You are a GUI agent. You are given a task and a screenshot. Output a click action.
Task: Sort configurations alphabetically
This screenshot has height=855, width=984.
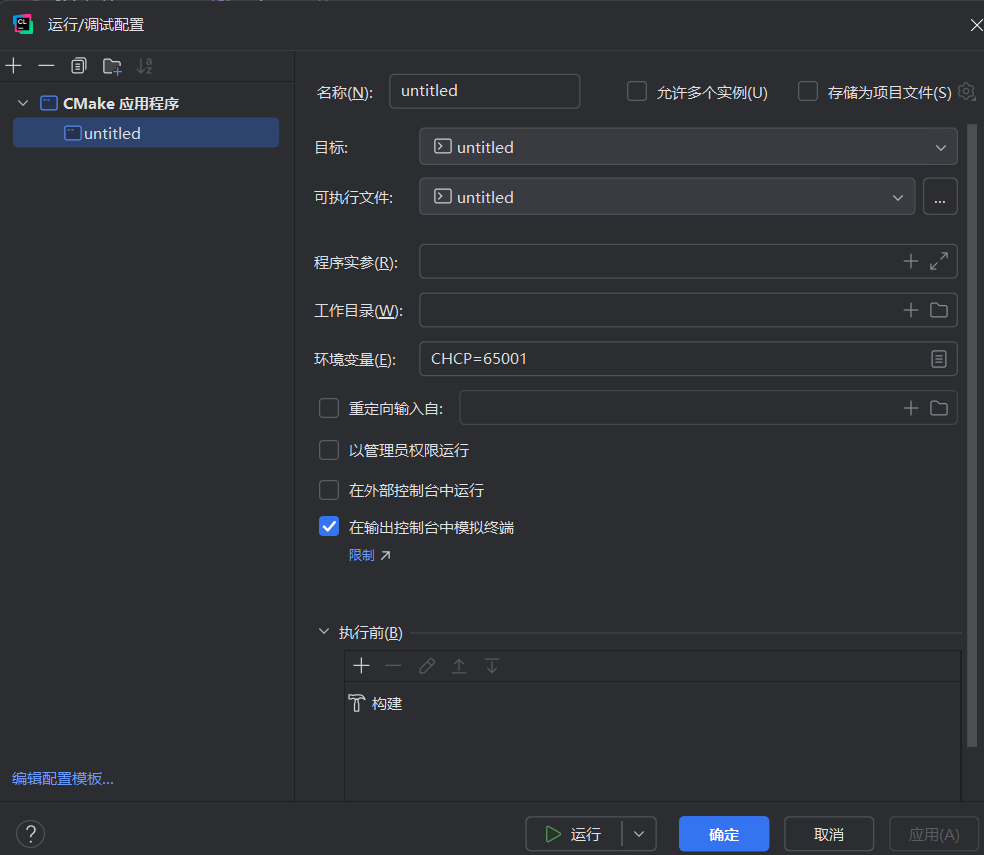tap(143, 65)
